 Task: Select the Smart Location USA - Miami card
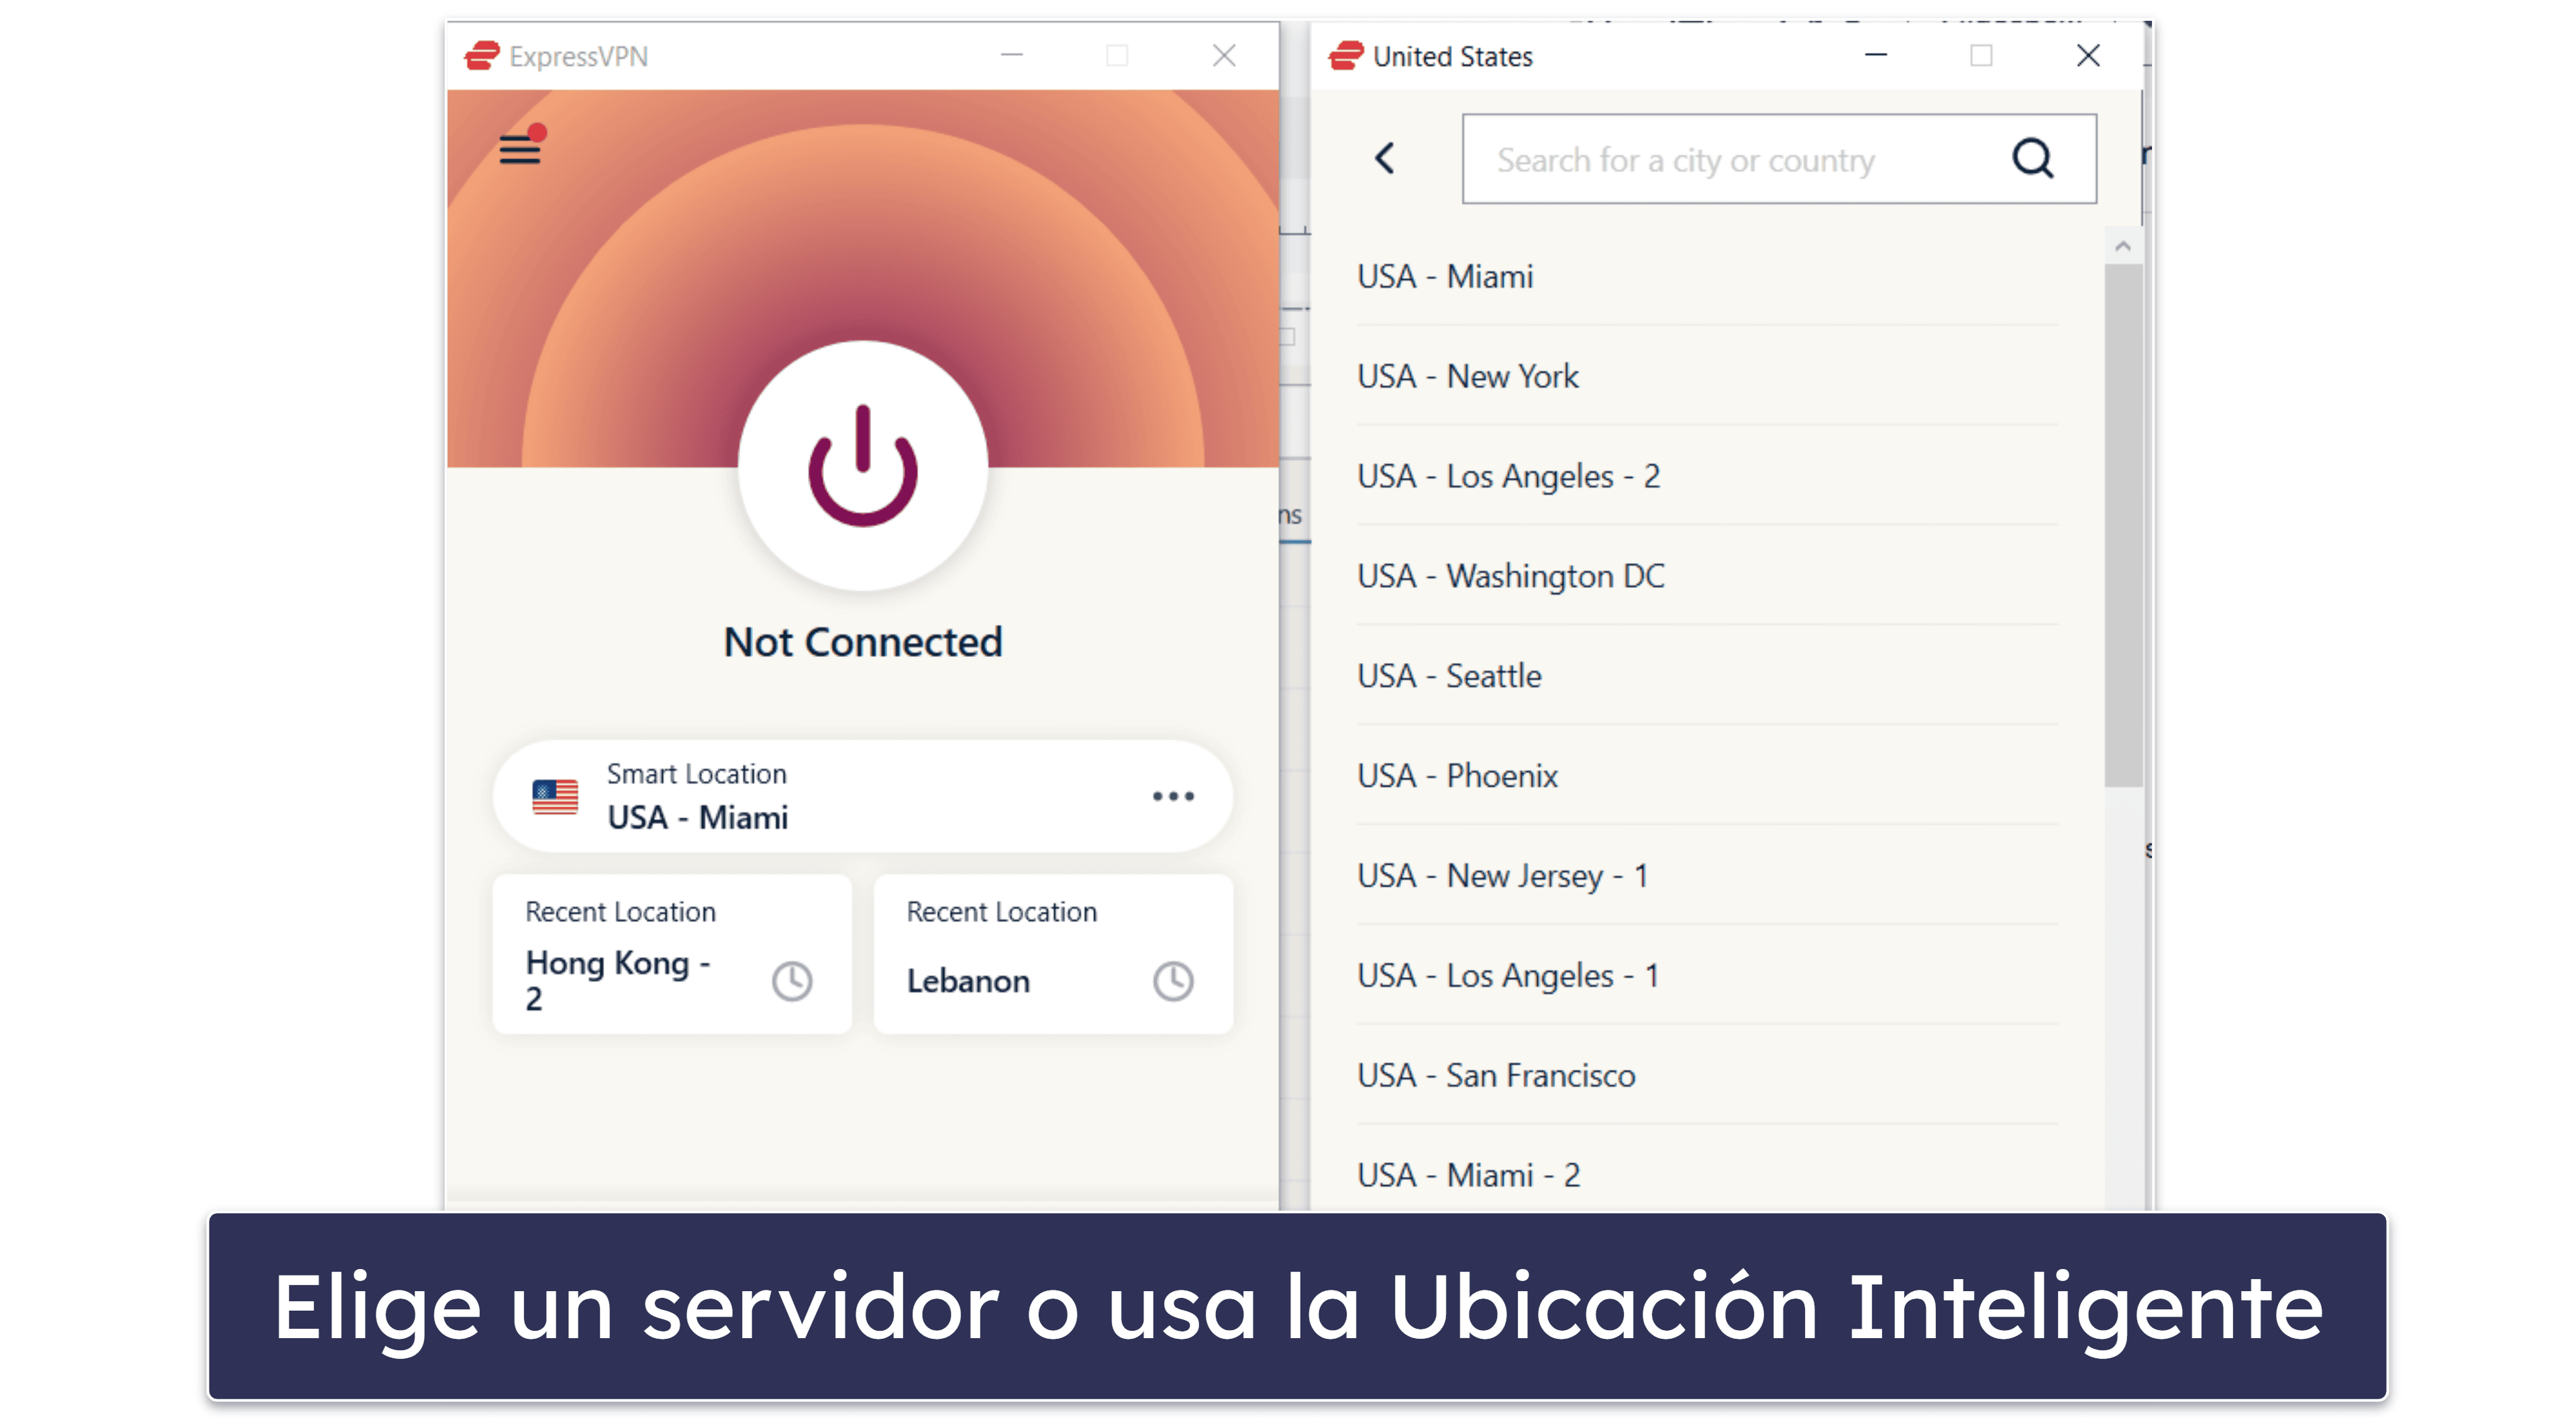tap(862, 796)
